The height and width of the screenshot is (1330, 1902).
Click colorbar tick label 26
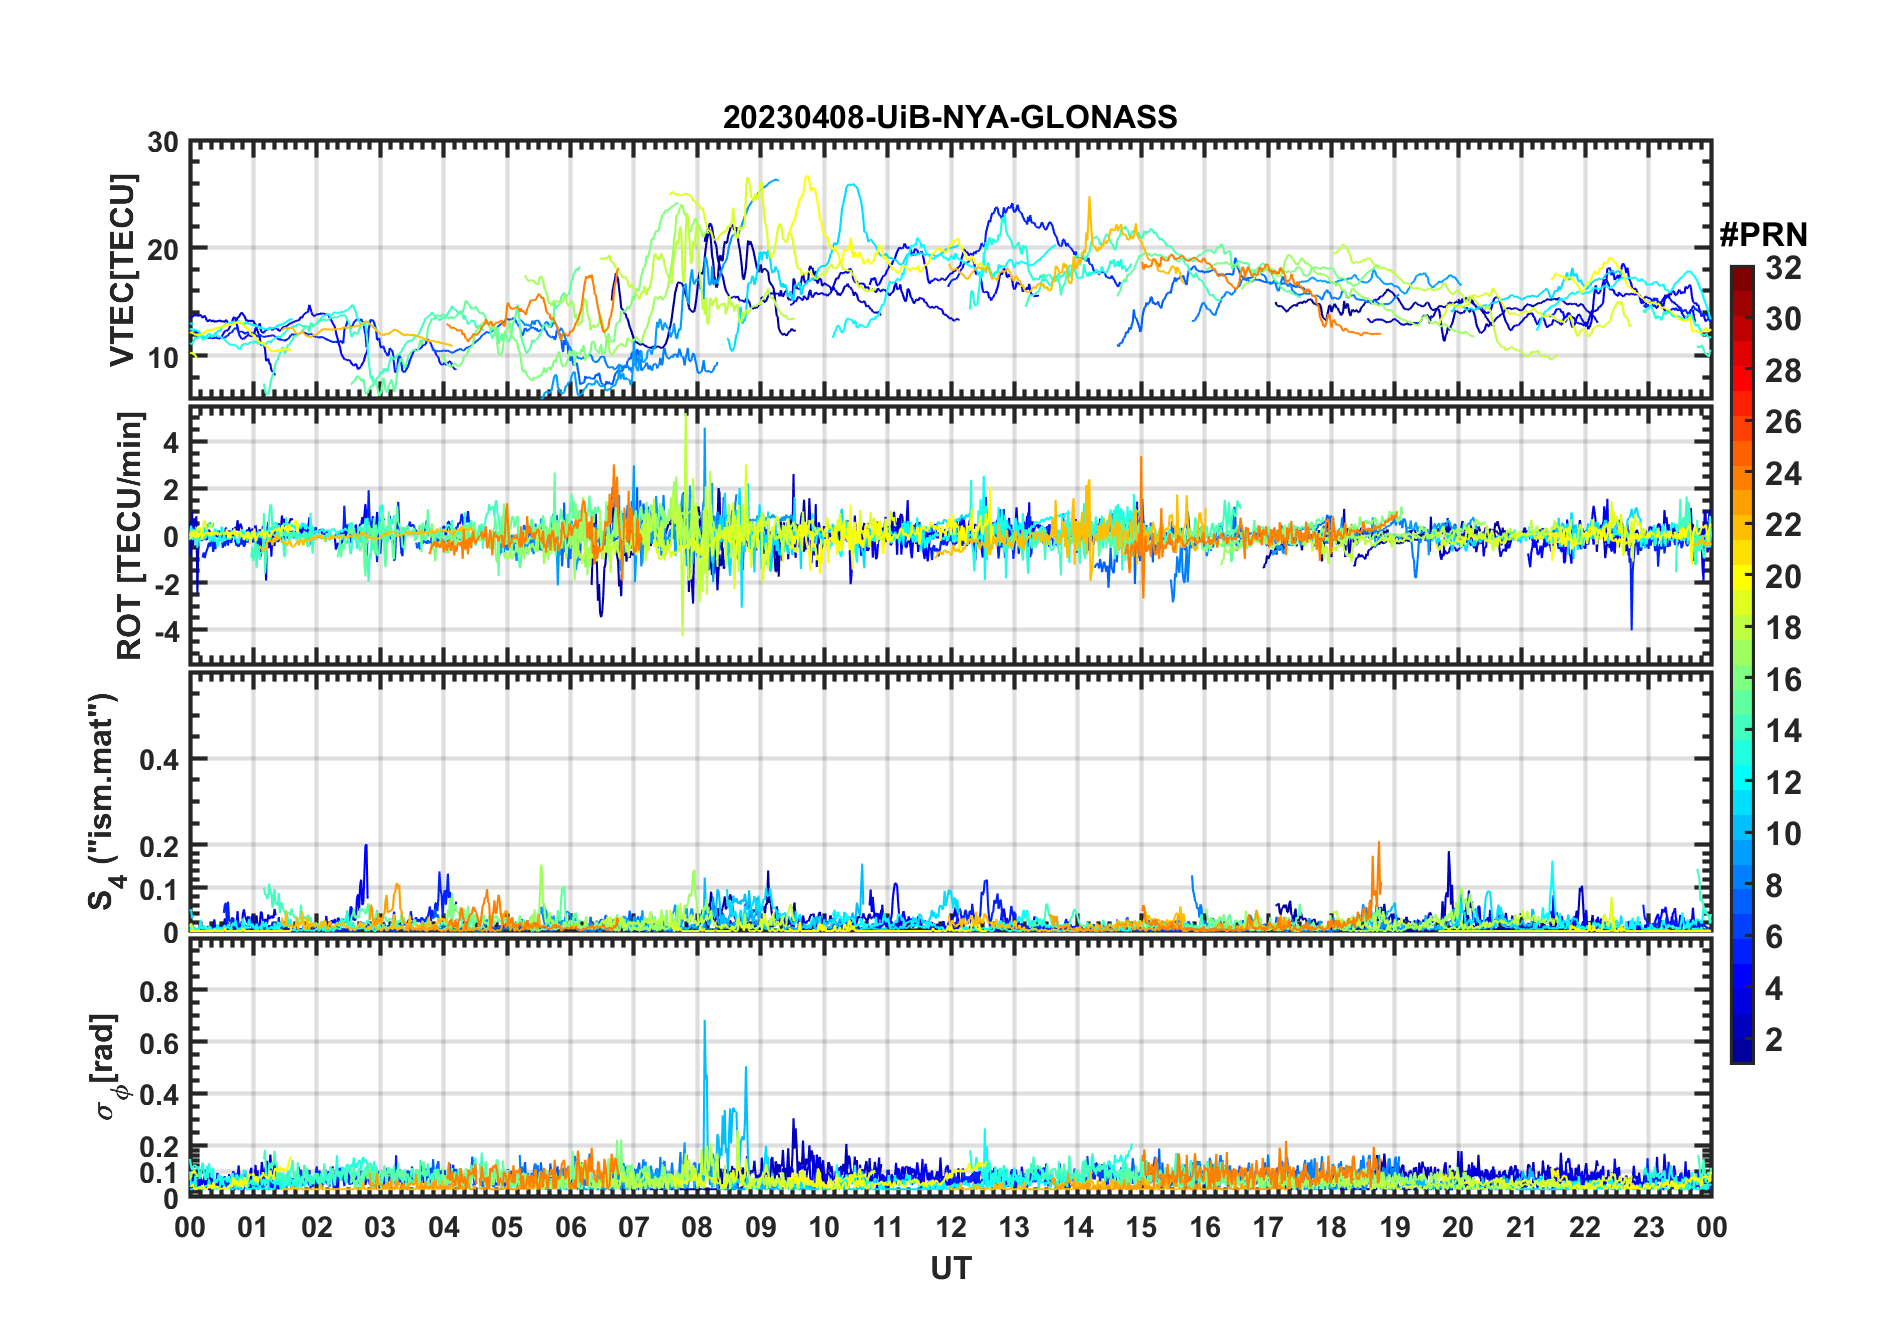(x=1783, y=422)
